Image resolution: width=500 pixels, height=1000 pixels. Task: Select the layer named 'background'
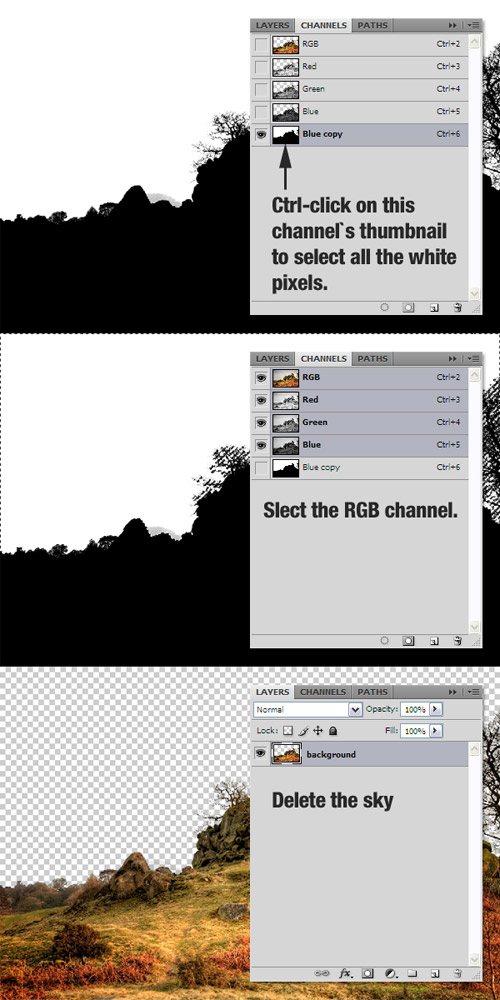[359, 754]
